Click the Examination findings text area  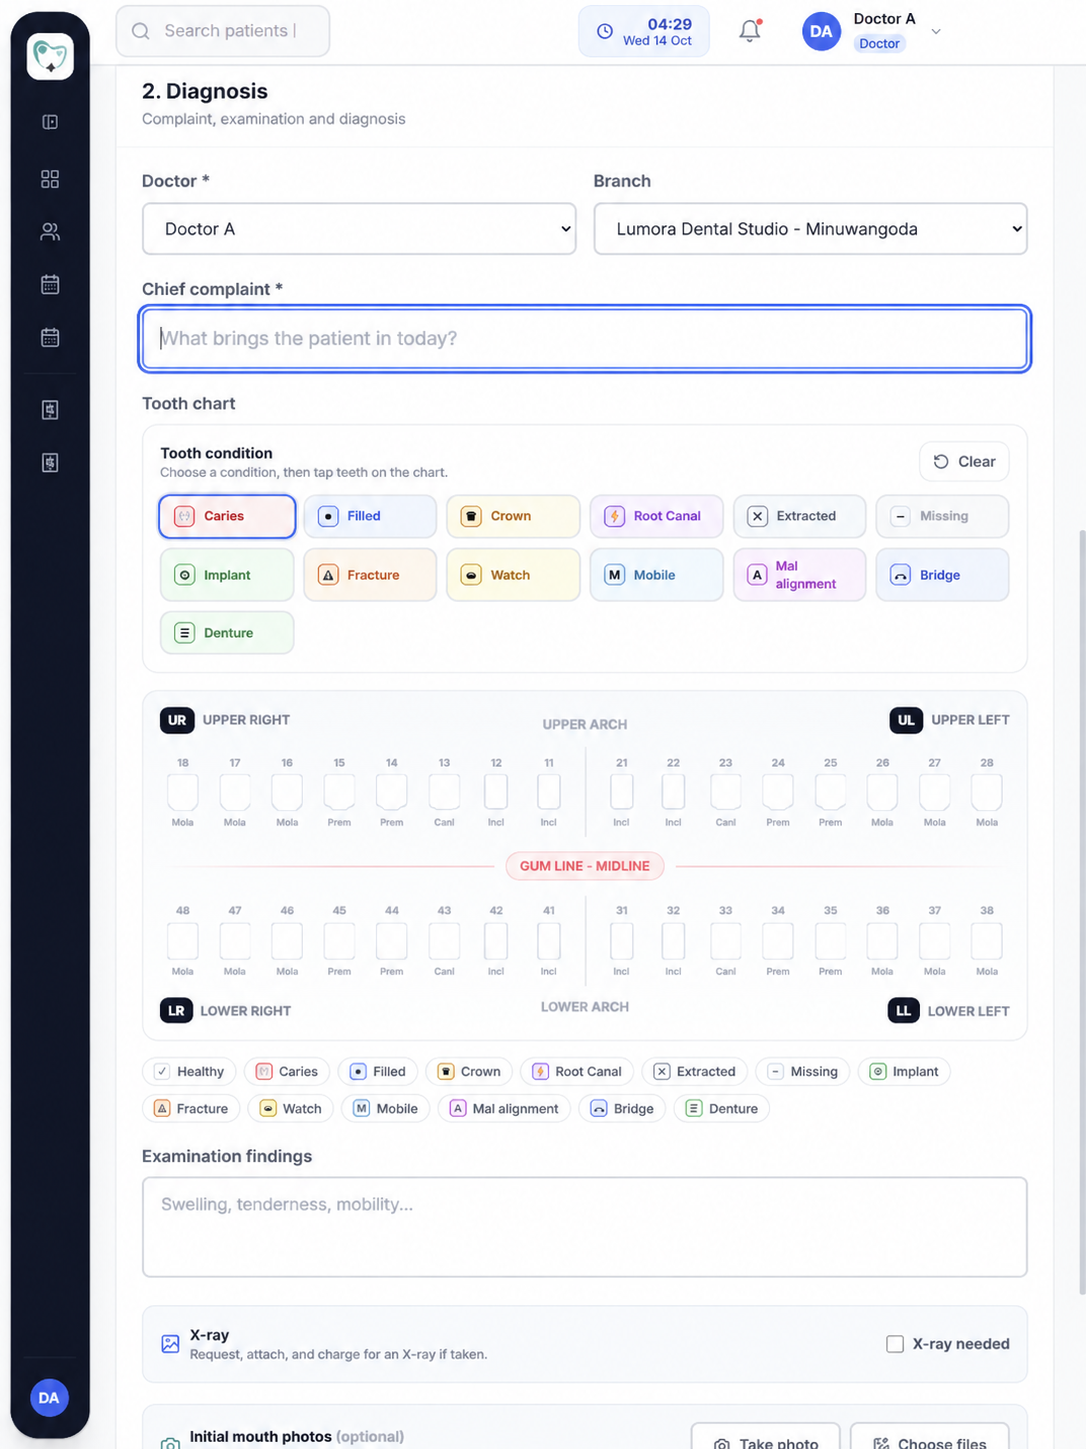pos(585,1227)
